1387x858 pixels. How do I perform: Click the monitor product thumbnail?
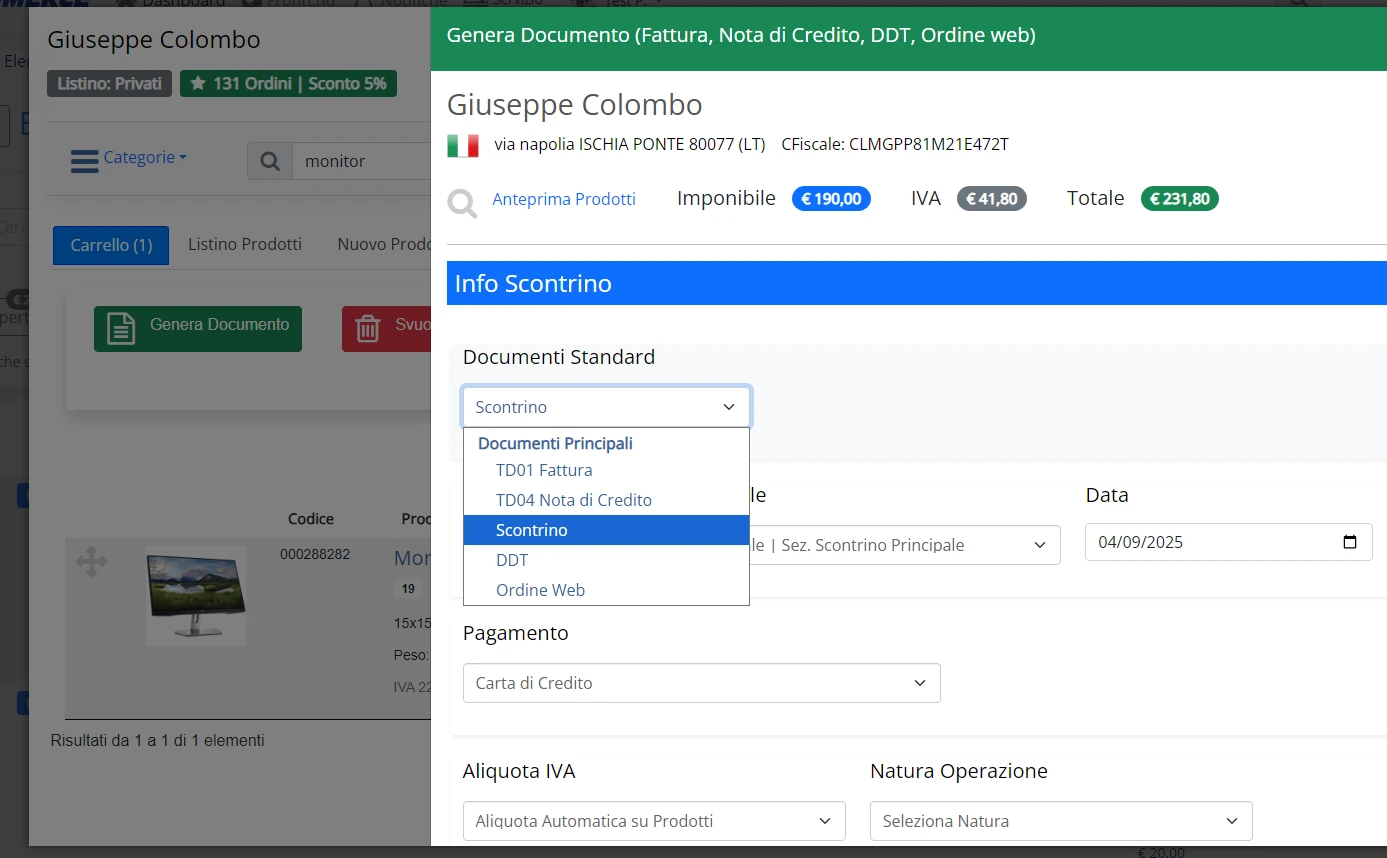click(x=196, y=595)
